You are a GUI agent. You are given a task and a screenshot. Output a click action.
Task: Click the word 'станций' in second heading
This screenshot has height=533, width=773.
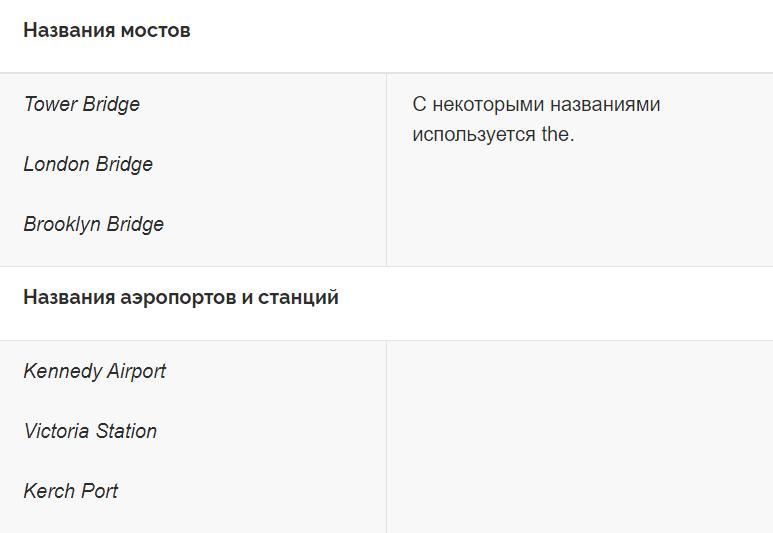(298, 297)
